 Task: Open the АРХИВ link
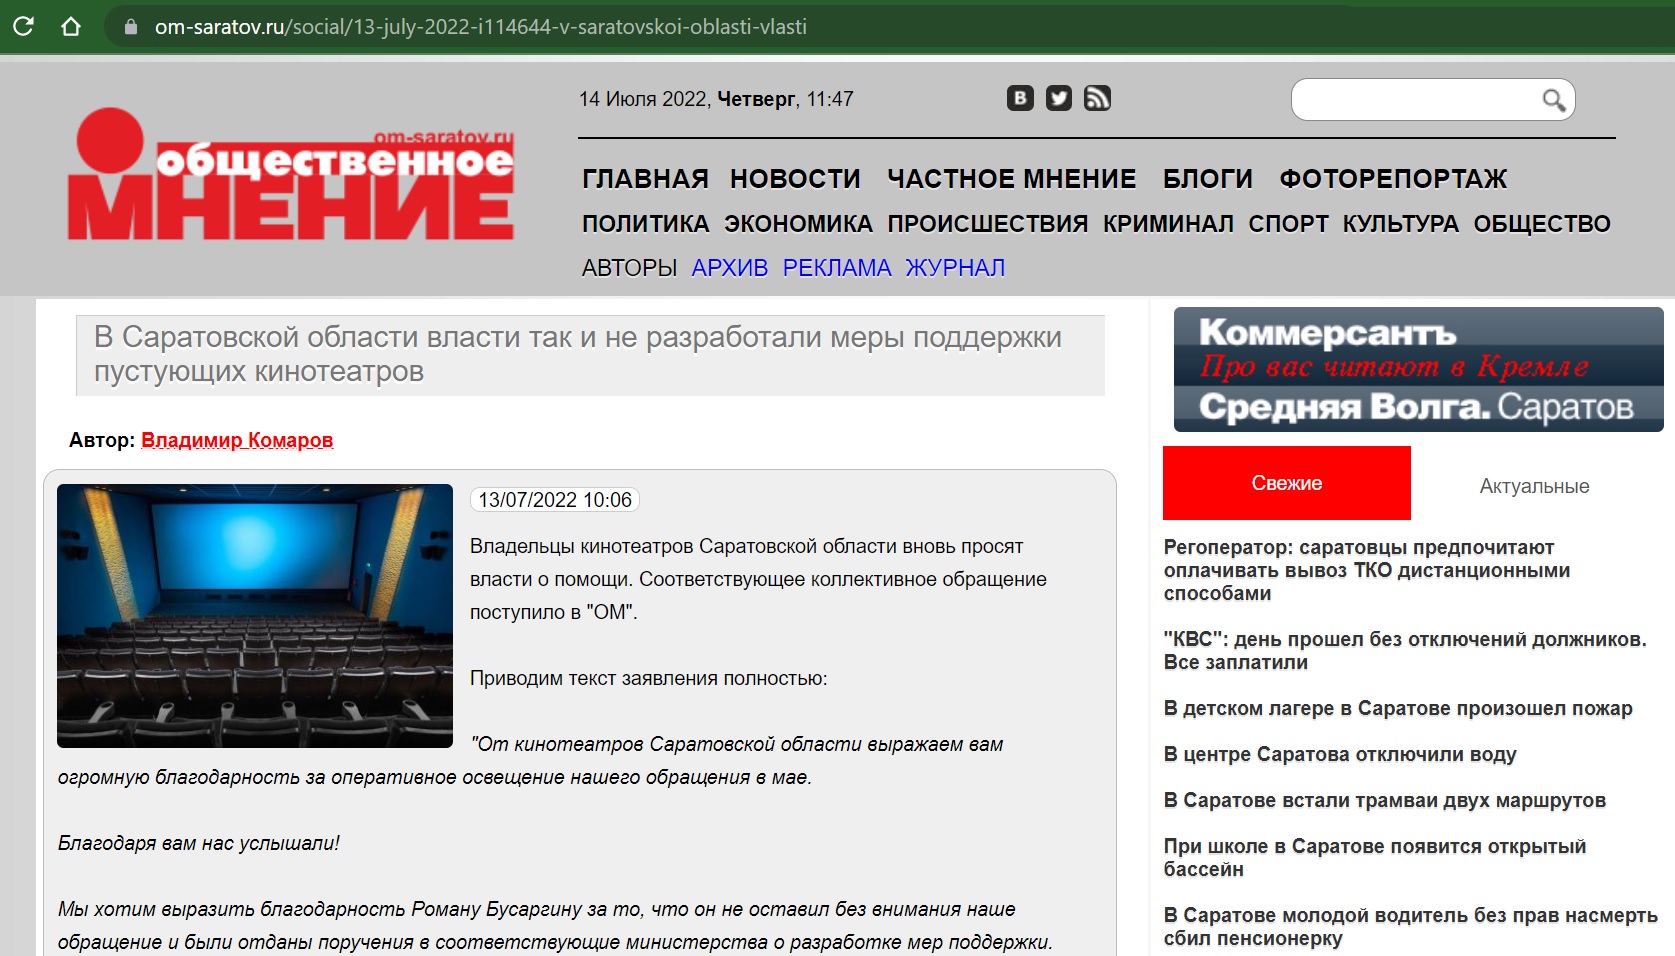pyautogui.click(x=729, y=268)
